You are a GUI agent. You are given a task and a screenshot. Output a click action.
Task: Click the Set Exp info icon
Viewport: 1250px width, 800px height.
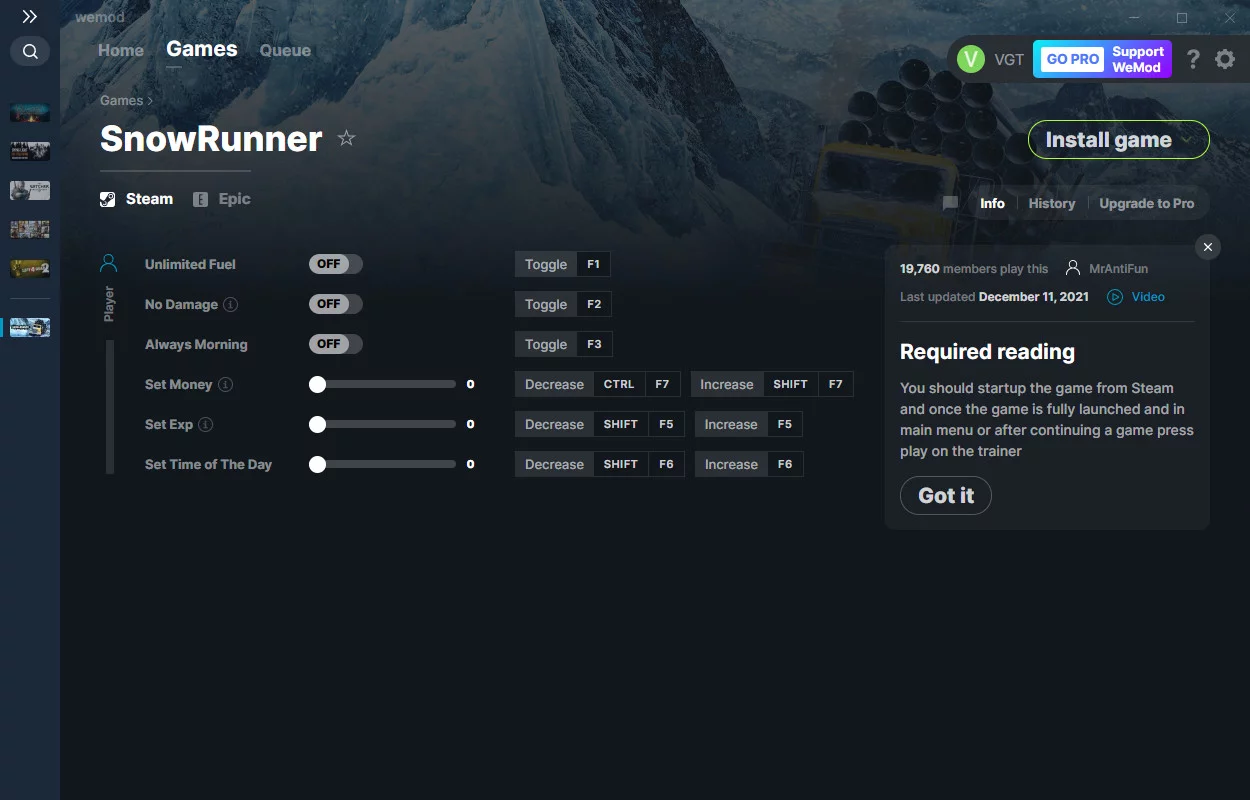click(x=205, y=424)
